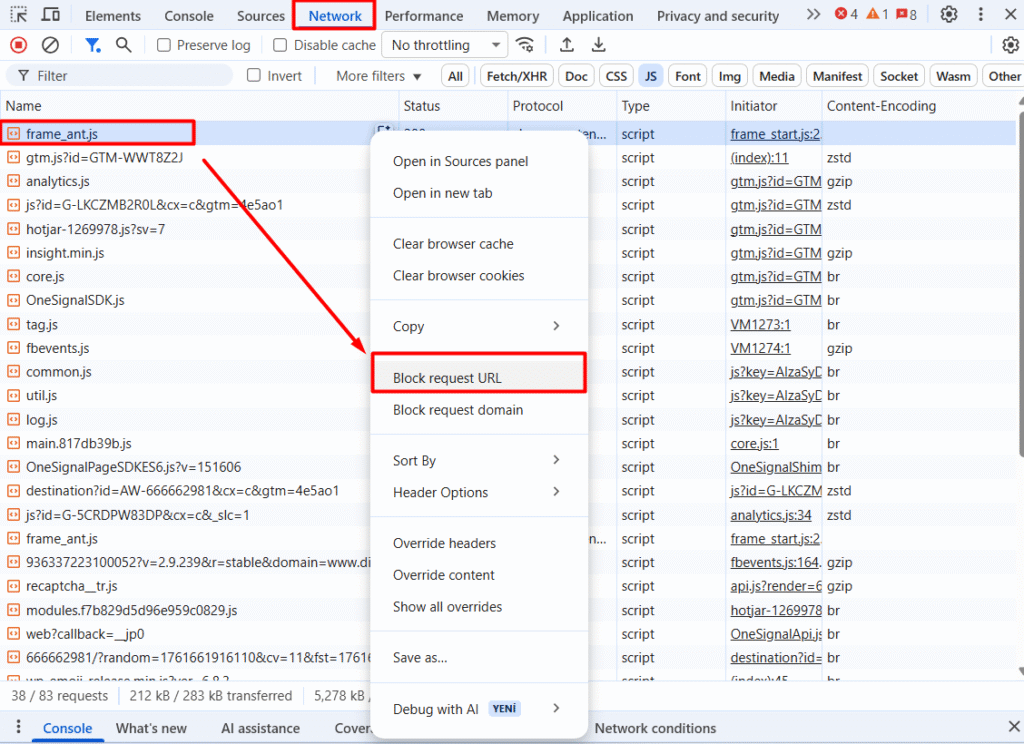The height and width of the screenshot is (744, 1024).
Task: Click the stop recording network log icon
Action: [18, 45]
